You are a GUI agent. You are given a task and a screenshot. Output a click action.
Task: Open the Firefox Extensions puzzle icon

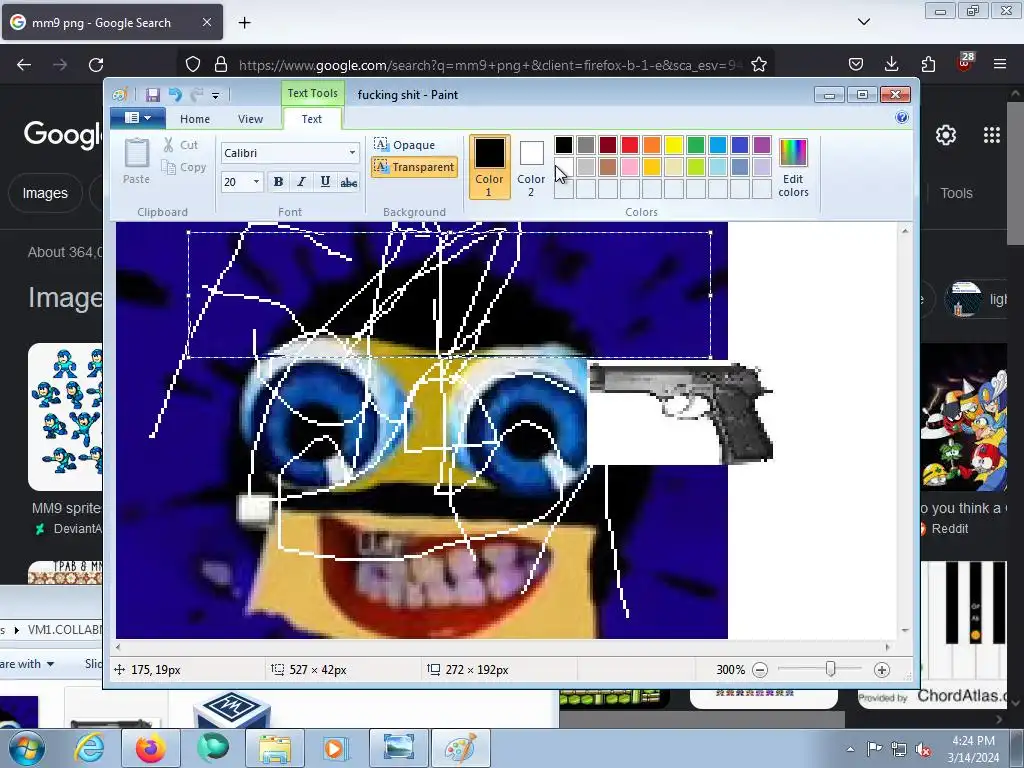coord(928,64)
